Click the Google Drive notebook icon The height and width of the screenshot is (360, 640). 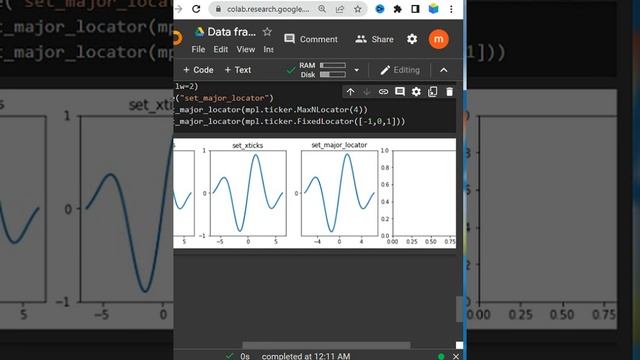coord(199,32)
